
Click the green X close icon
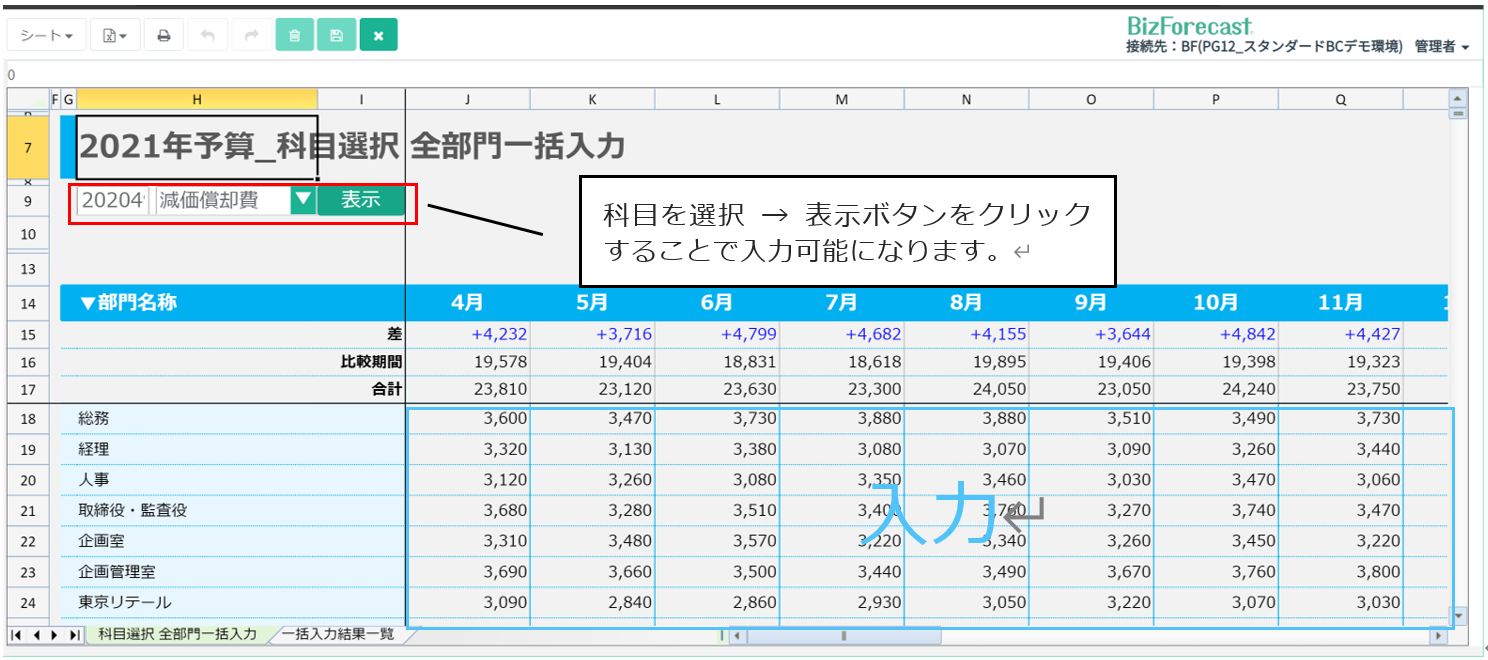coord(378,36)
